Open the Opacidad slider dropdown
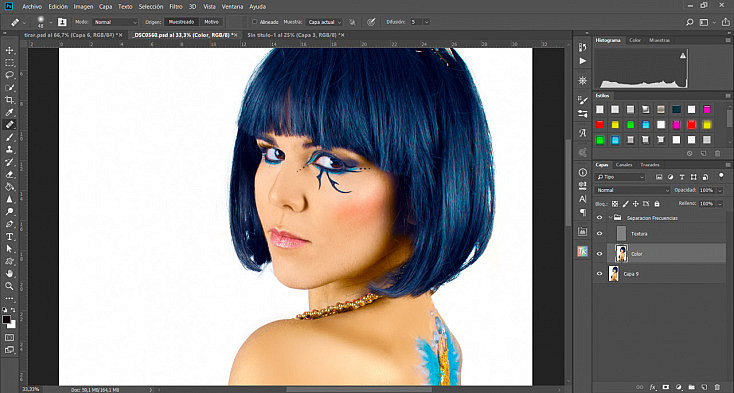 point(719,190)
